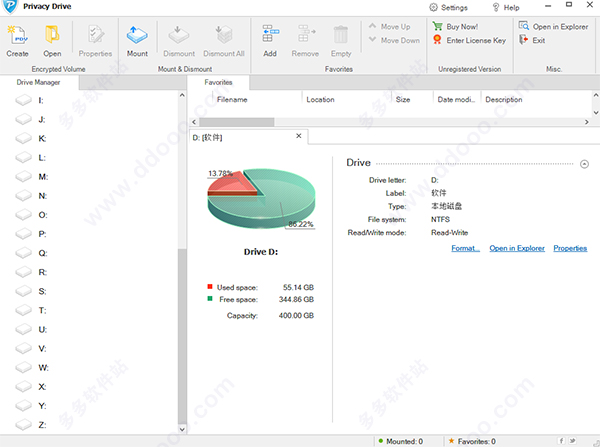
Task: Click the Mounted: 0 status indicator
Action: [x=400, y=441]
